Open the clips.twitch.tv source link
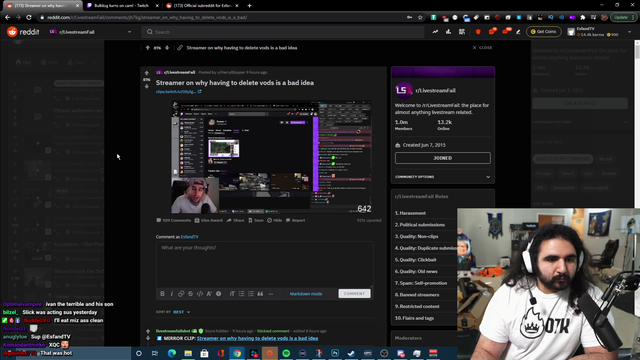 click(x=178, y=92)
